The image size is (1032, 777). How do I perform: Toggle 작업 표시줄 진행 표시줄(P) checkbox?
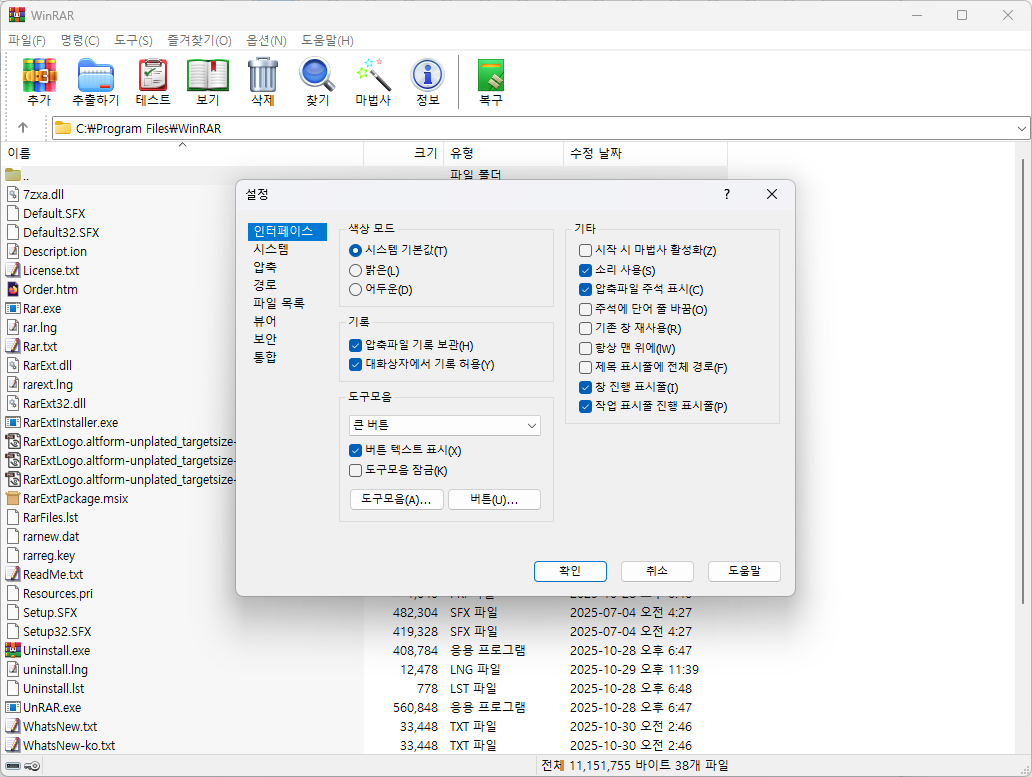pyautogui.click(x=585, y=407)
